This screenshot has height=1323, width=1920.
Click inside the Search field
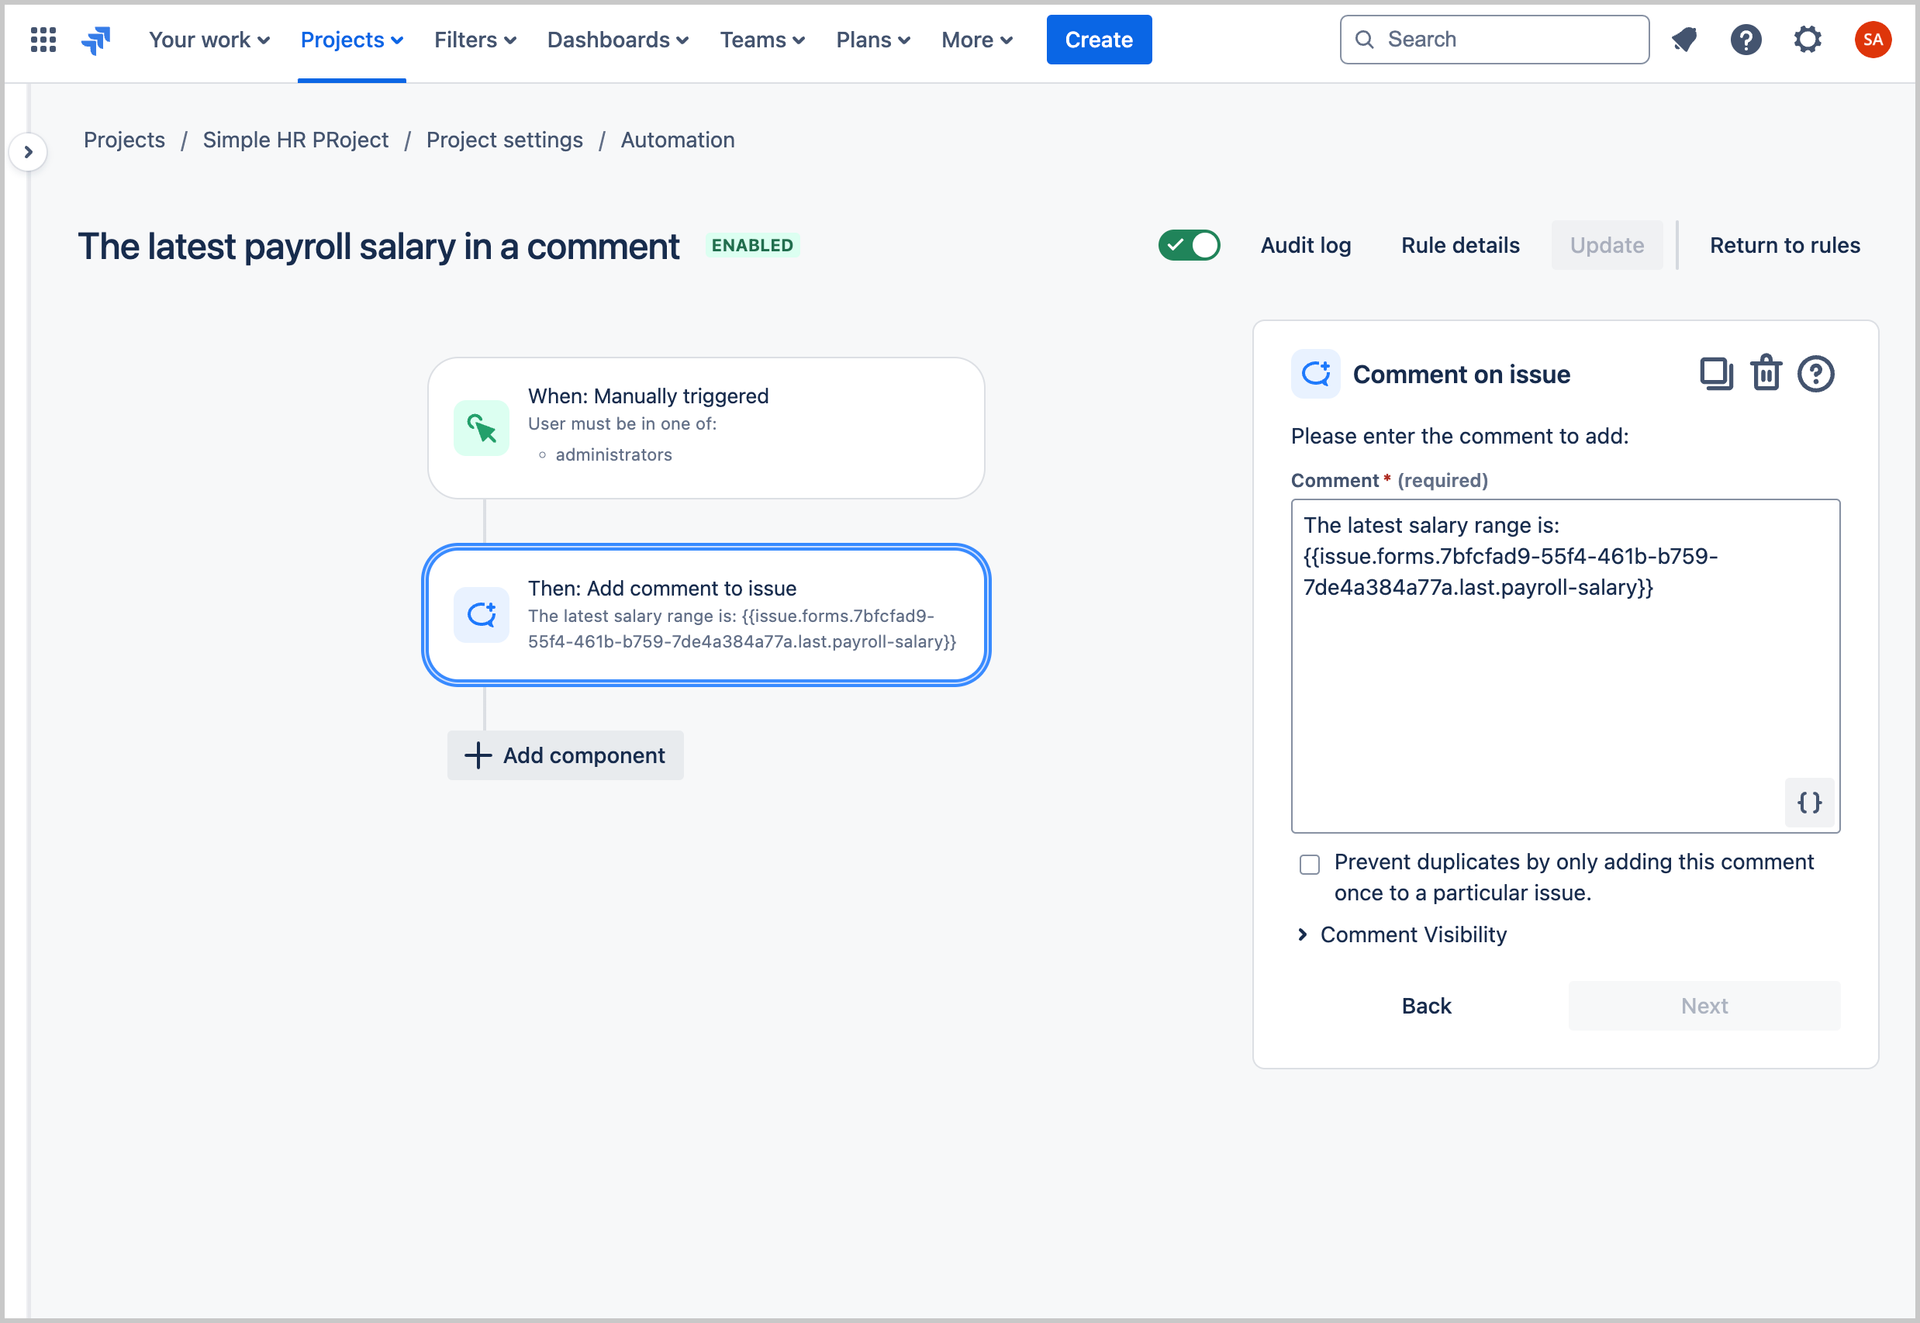pyautogui.click(x=1494, y=39)
